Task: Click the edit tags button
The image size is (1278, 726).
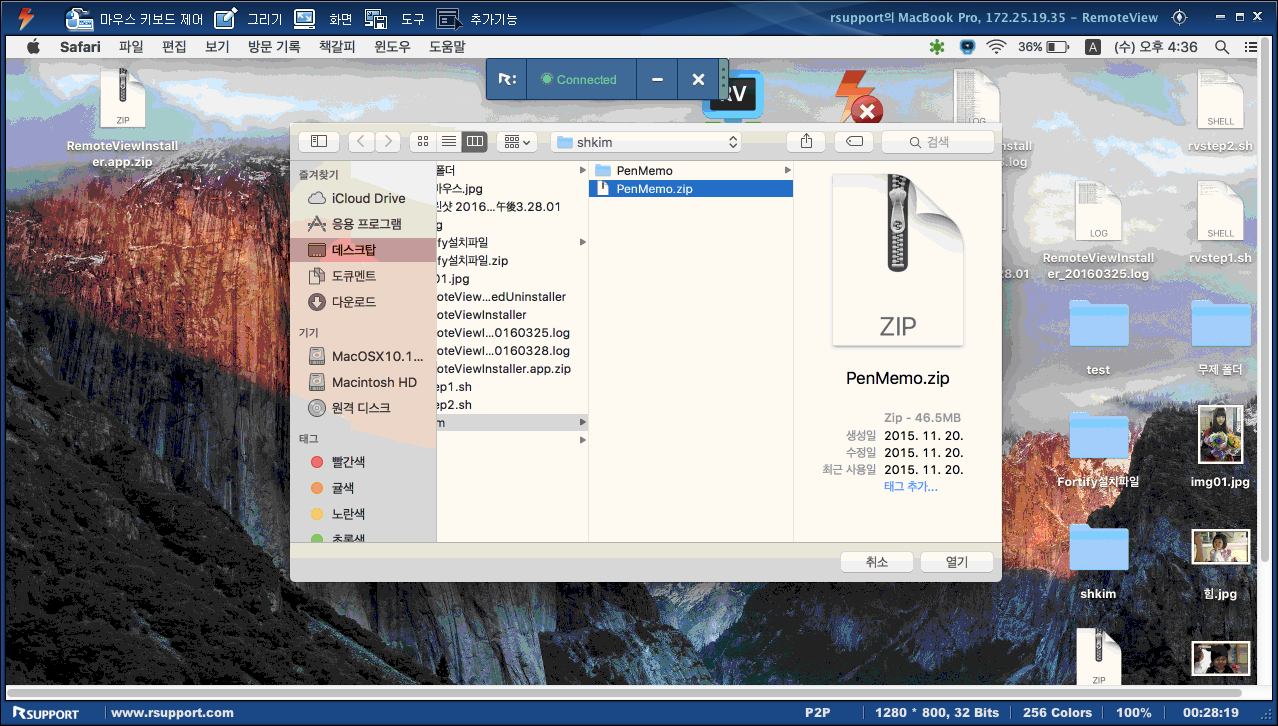Action: pos(854,142)
